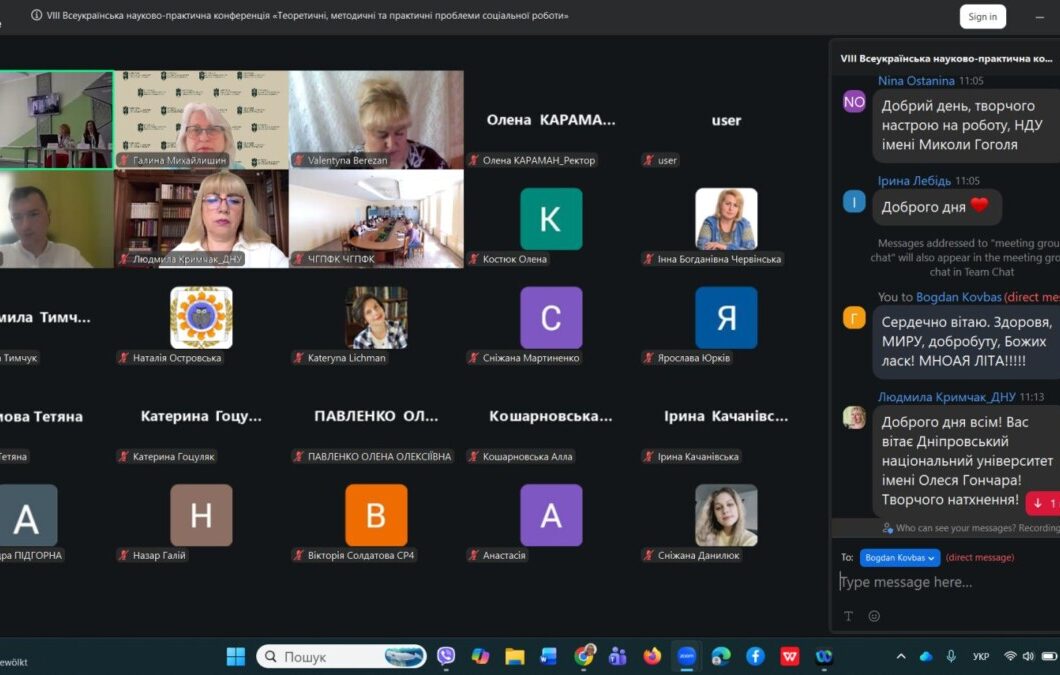1060x675 pixels.
Task: Click the Ірина Лебідь sender name in chat
Action: click(x=914, y=181)
